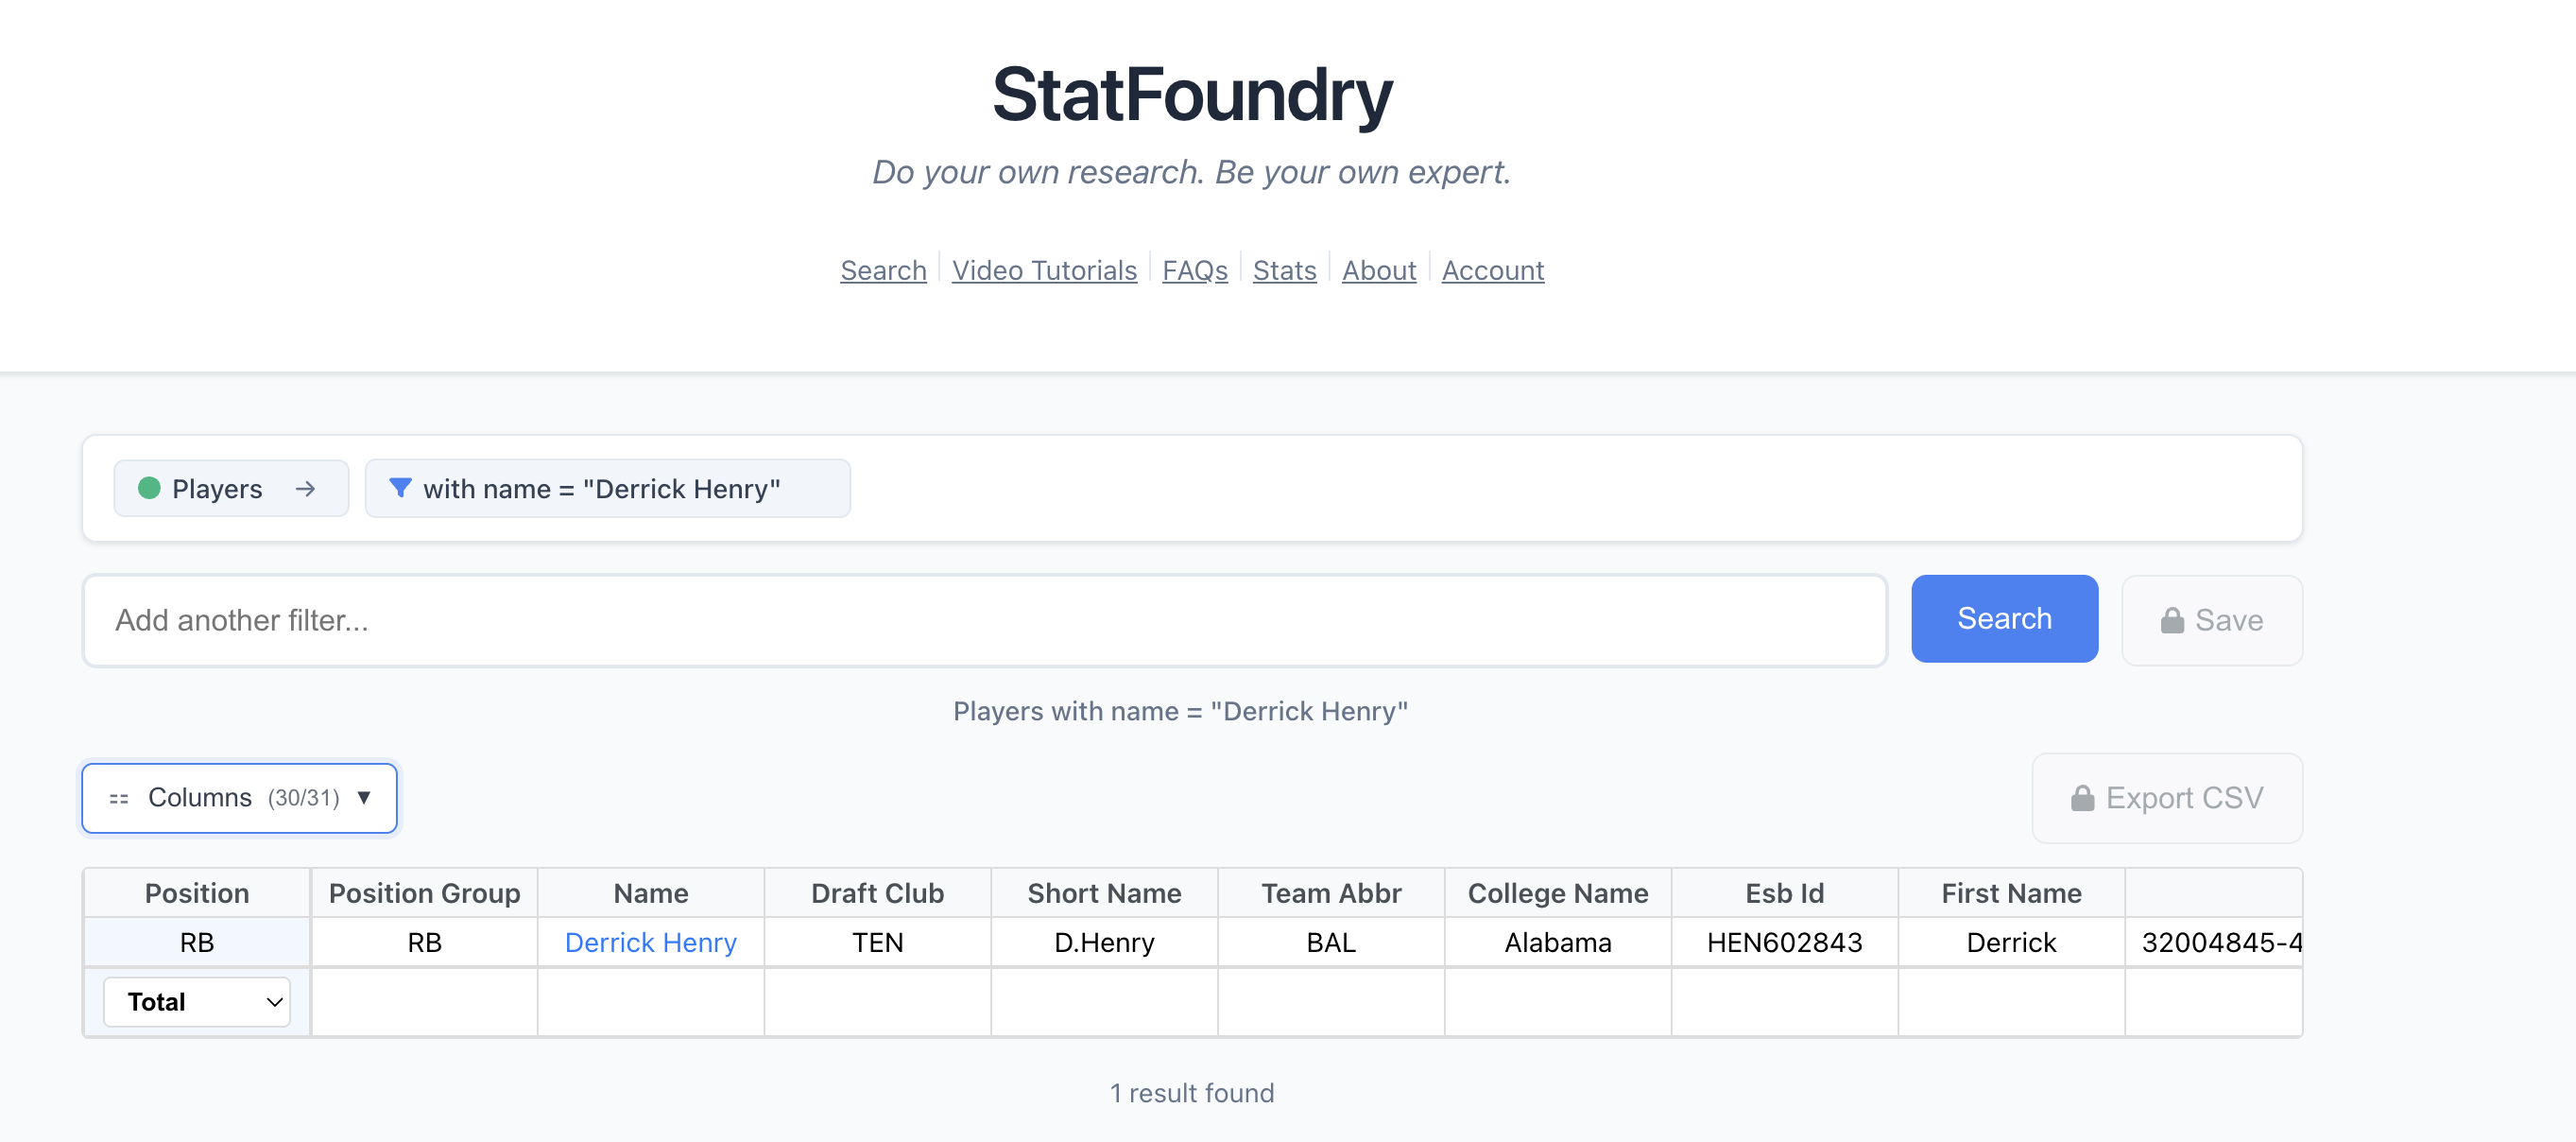2576x1142 pixels.
Task: Open the Video Tutorials page
Action: pos(1044,270)
